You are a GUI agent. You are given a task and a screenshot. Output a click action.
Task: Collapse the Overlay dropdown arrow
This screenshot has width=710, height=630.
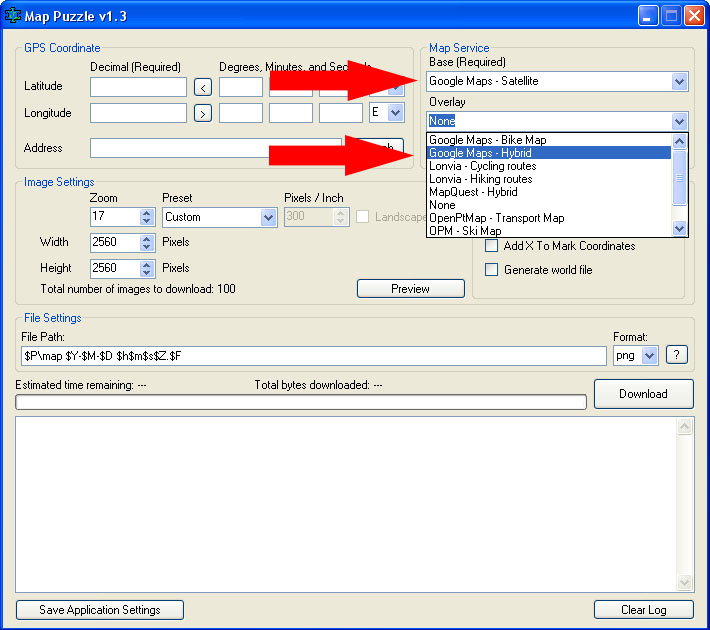[x=679, y=121]
